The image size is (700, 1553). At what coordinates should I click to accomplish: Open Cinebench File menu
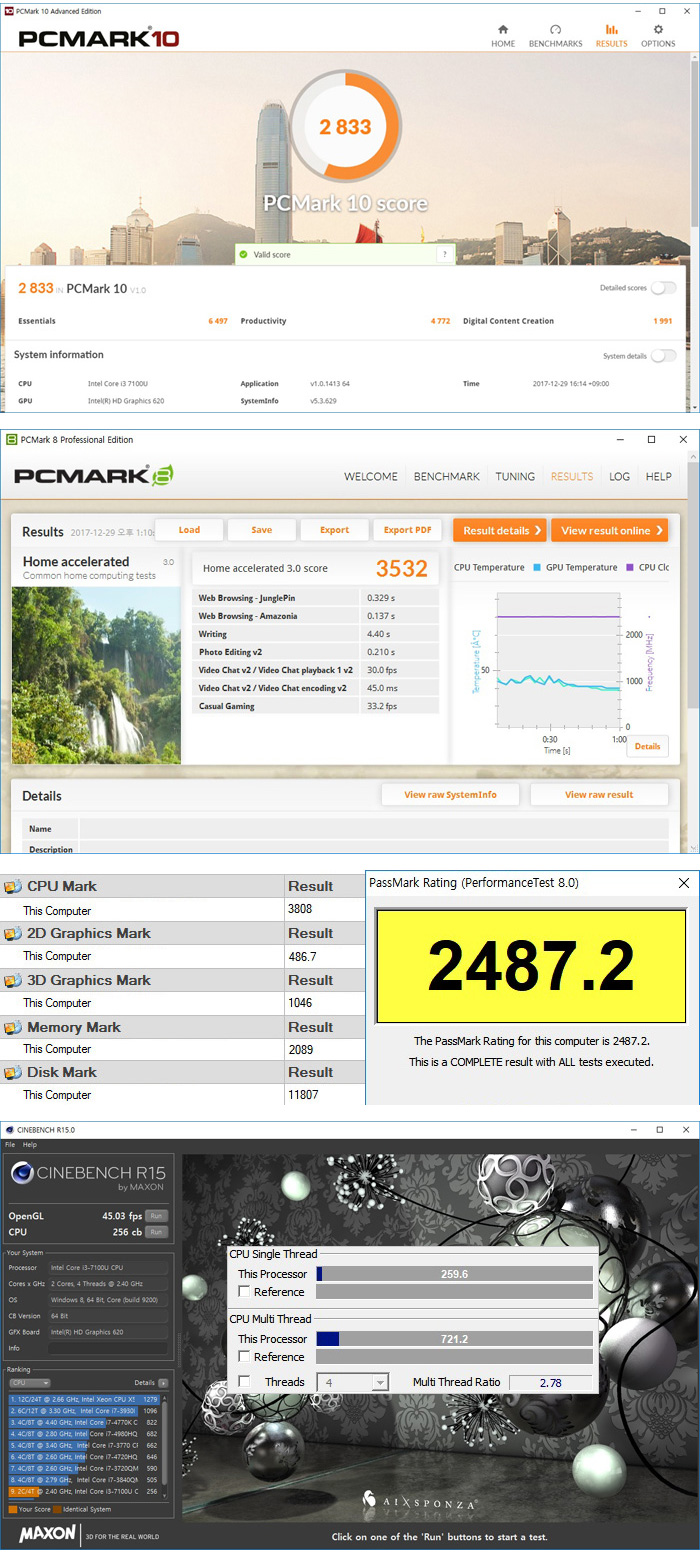[x=10, y=1145]
